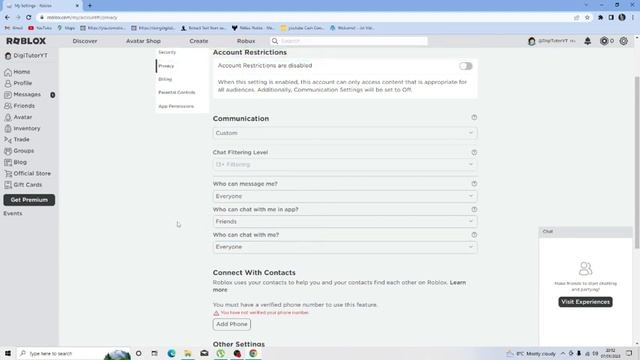The width and height of the screenshot is (640, 360).
Task: Open the Events link in the sidebar
Action: pos(13,213)
